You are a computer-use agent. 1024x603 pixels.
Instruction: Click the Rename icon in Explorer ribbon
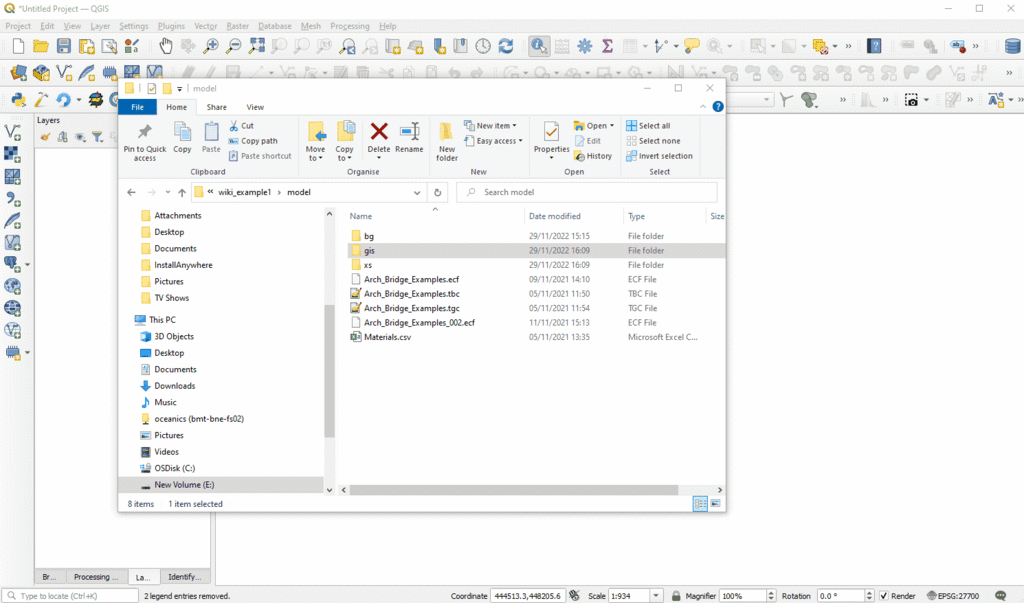(x=409, y=138)
